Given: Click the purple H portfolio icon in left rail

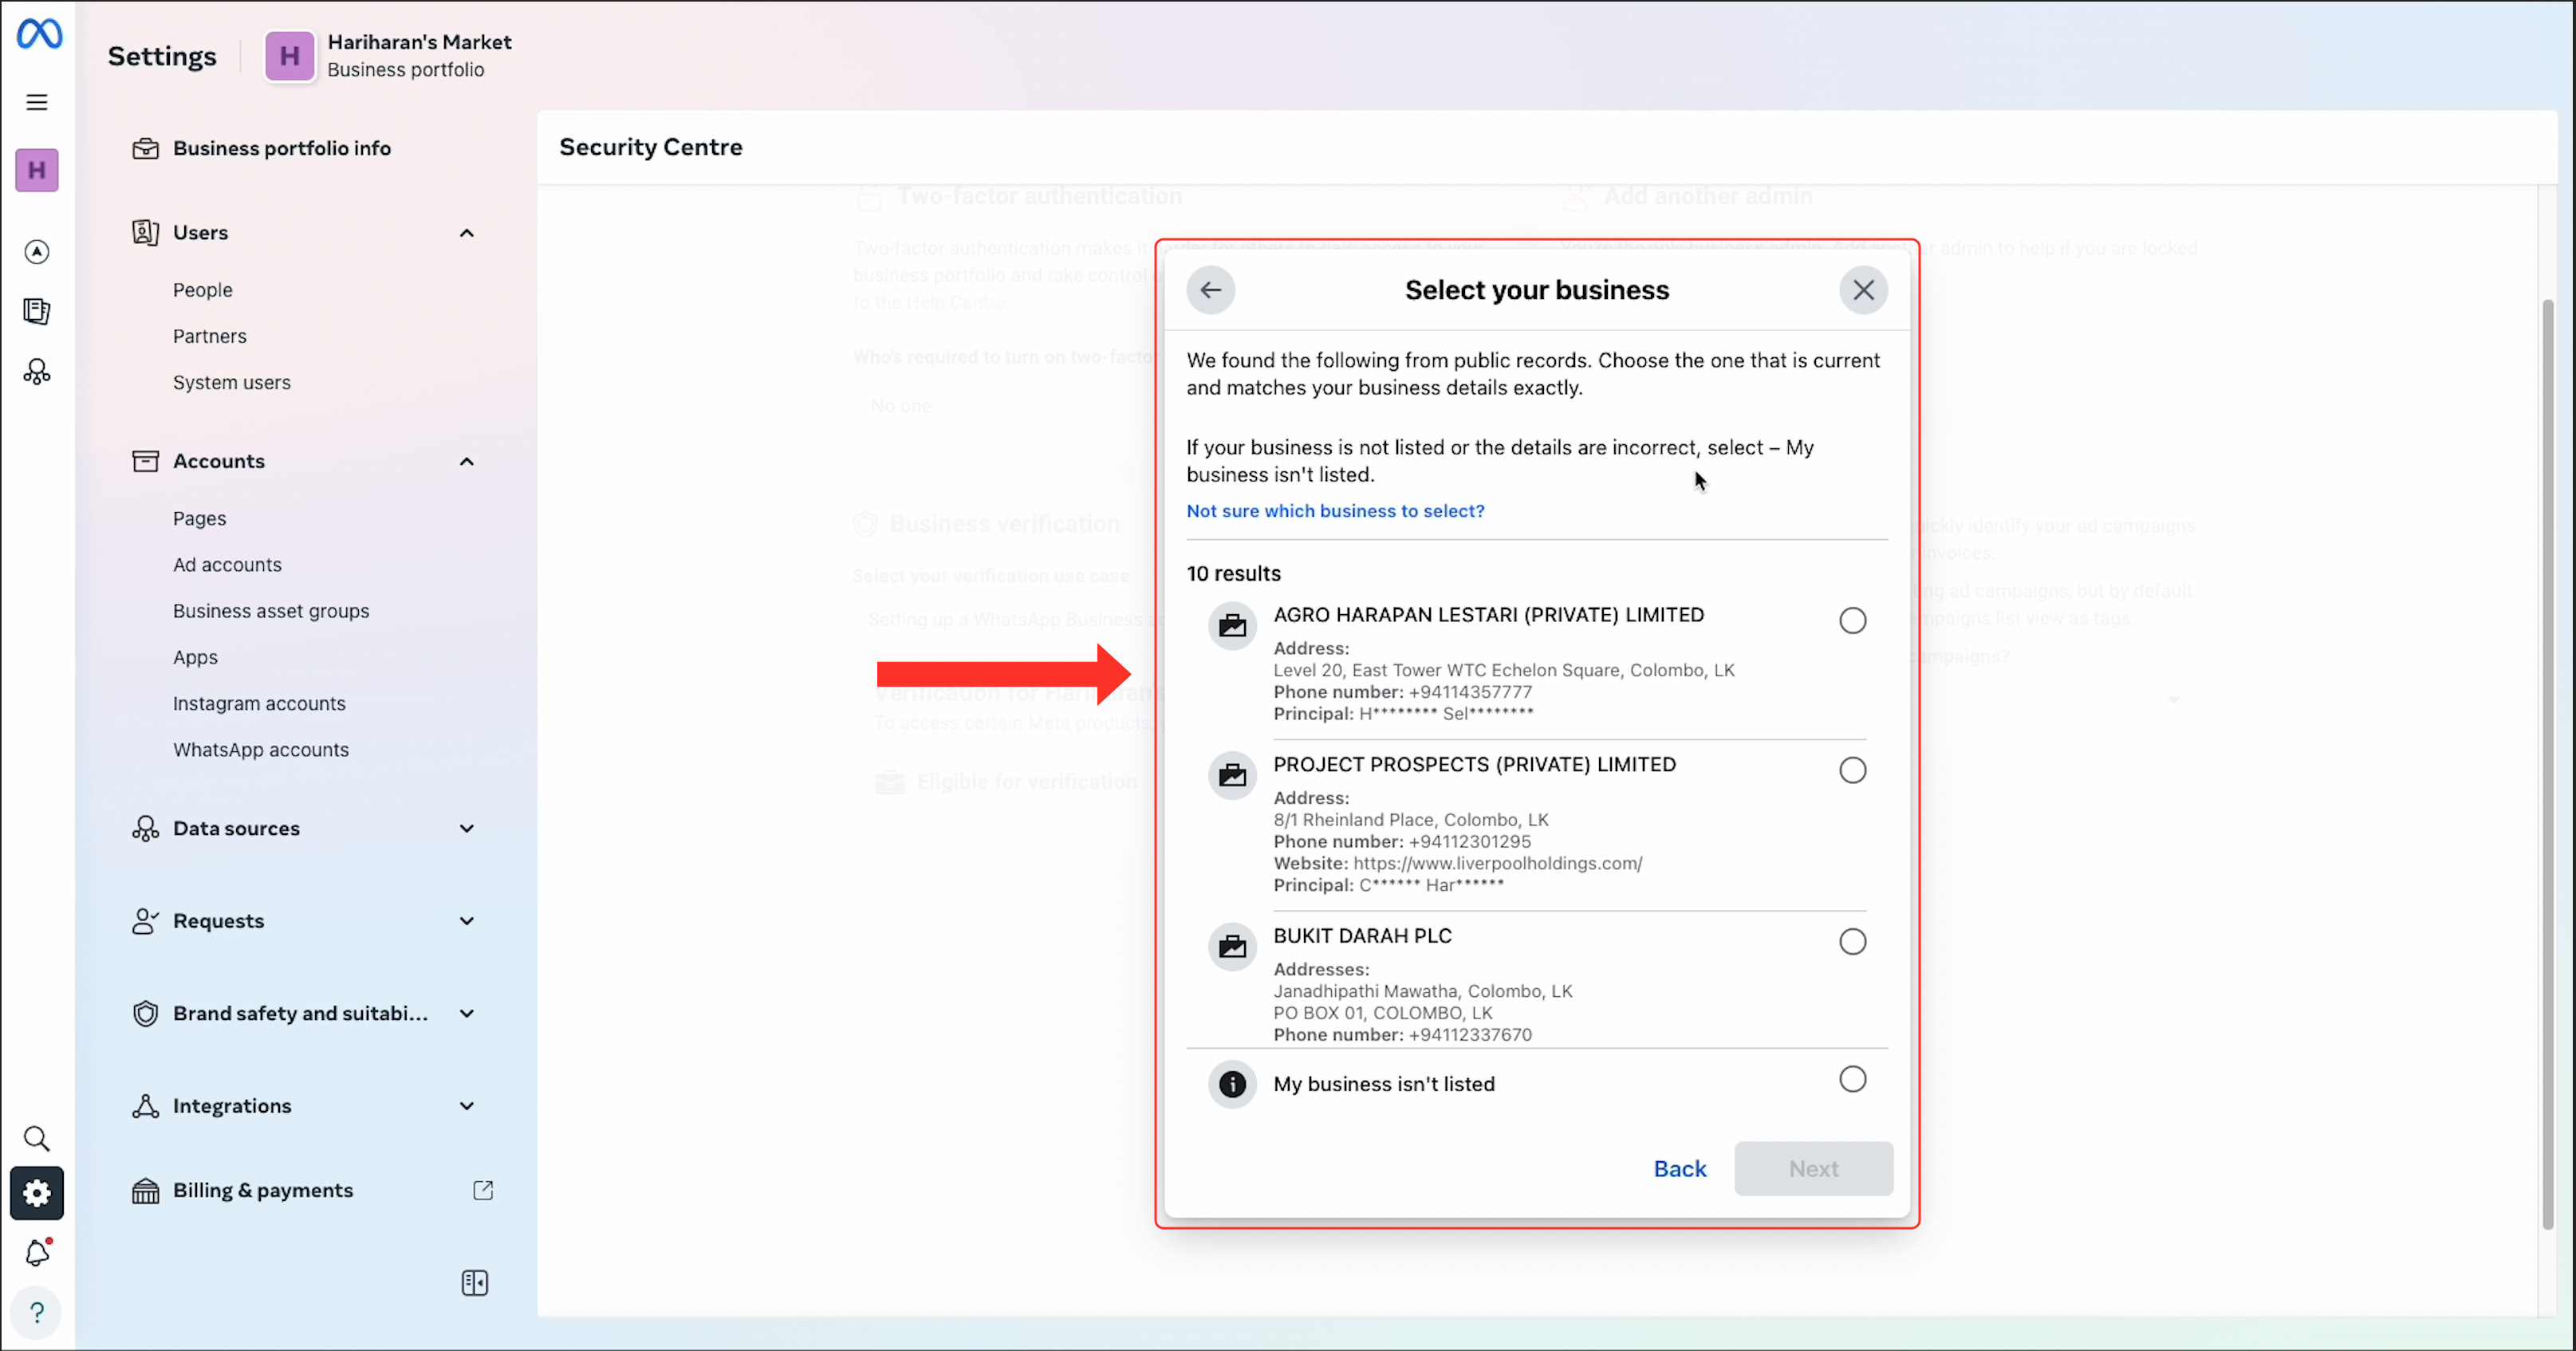Looking at the screenshot, I should [37, 170].
